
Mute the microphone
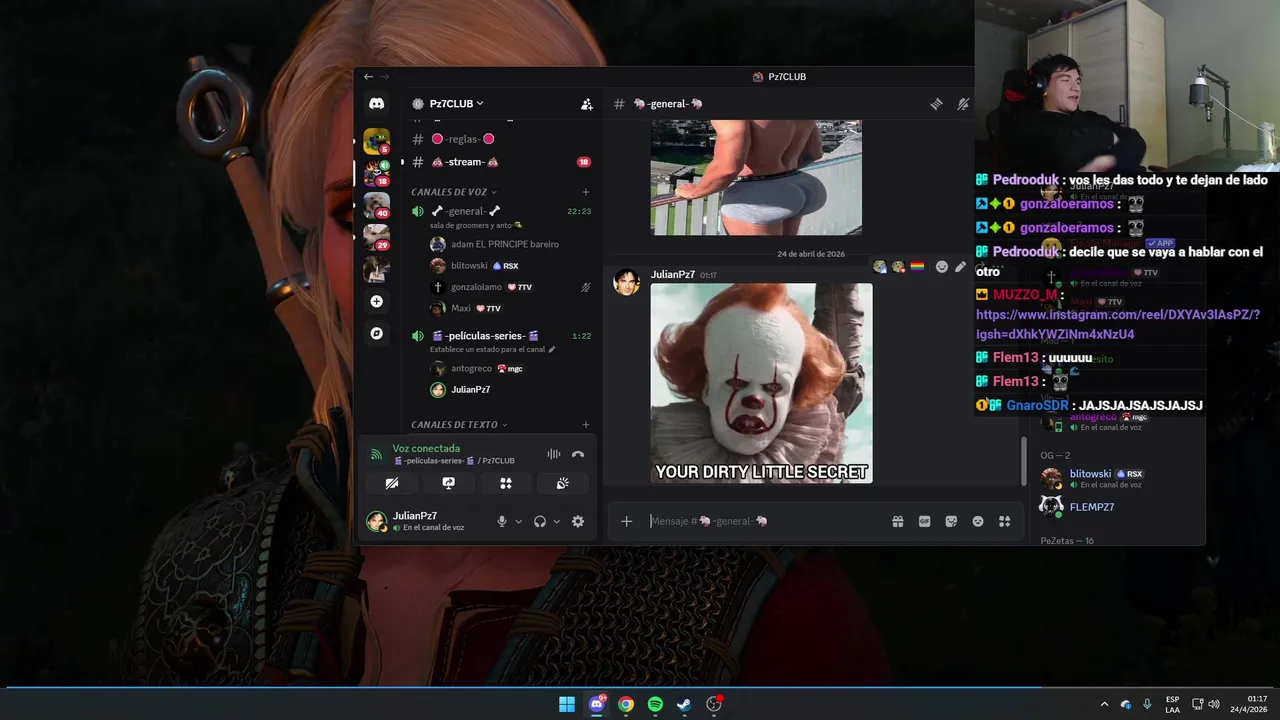coord(502,521)
